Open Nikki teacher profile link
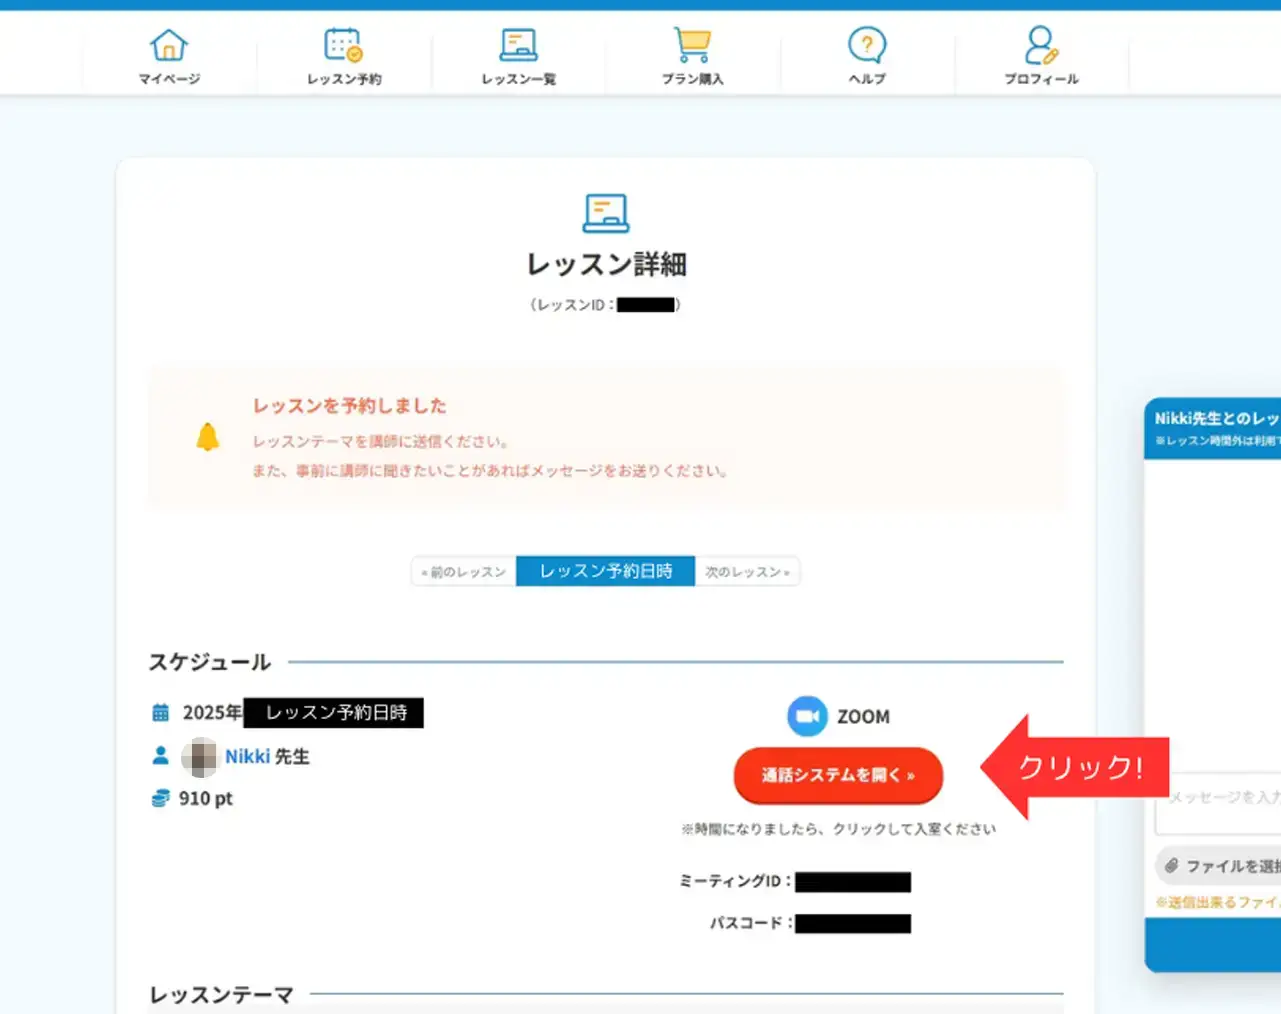The height and width of the screenshot is (1014, 1281). [247, 757]
